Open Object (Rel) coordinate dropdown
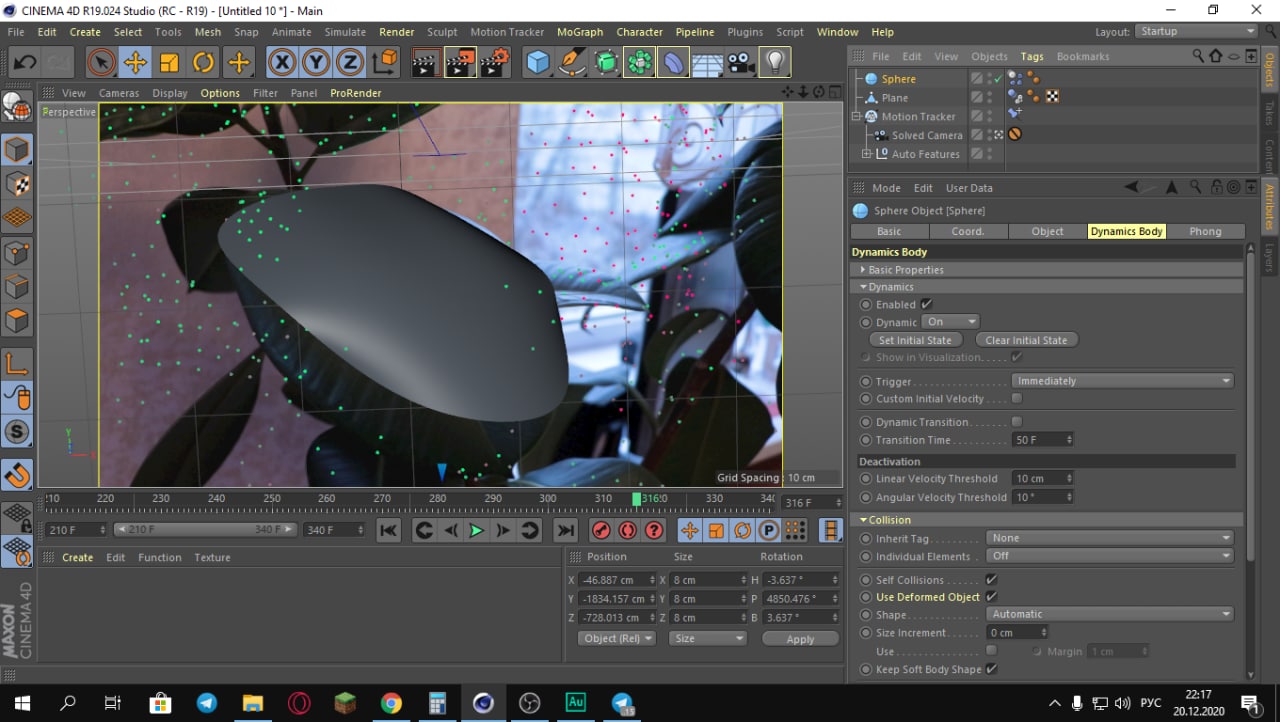1280x722 pixels. click(617, 638)
